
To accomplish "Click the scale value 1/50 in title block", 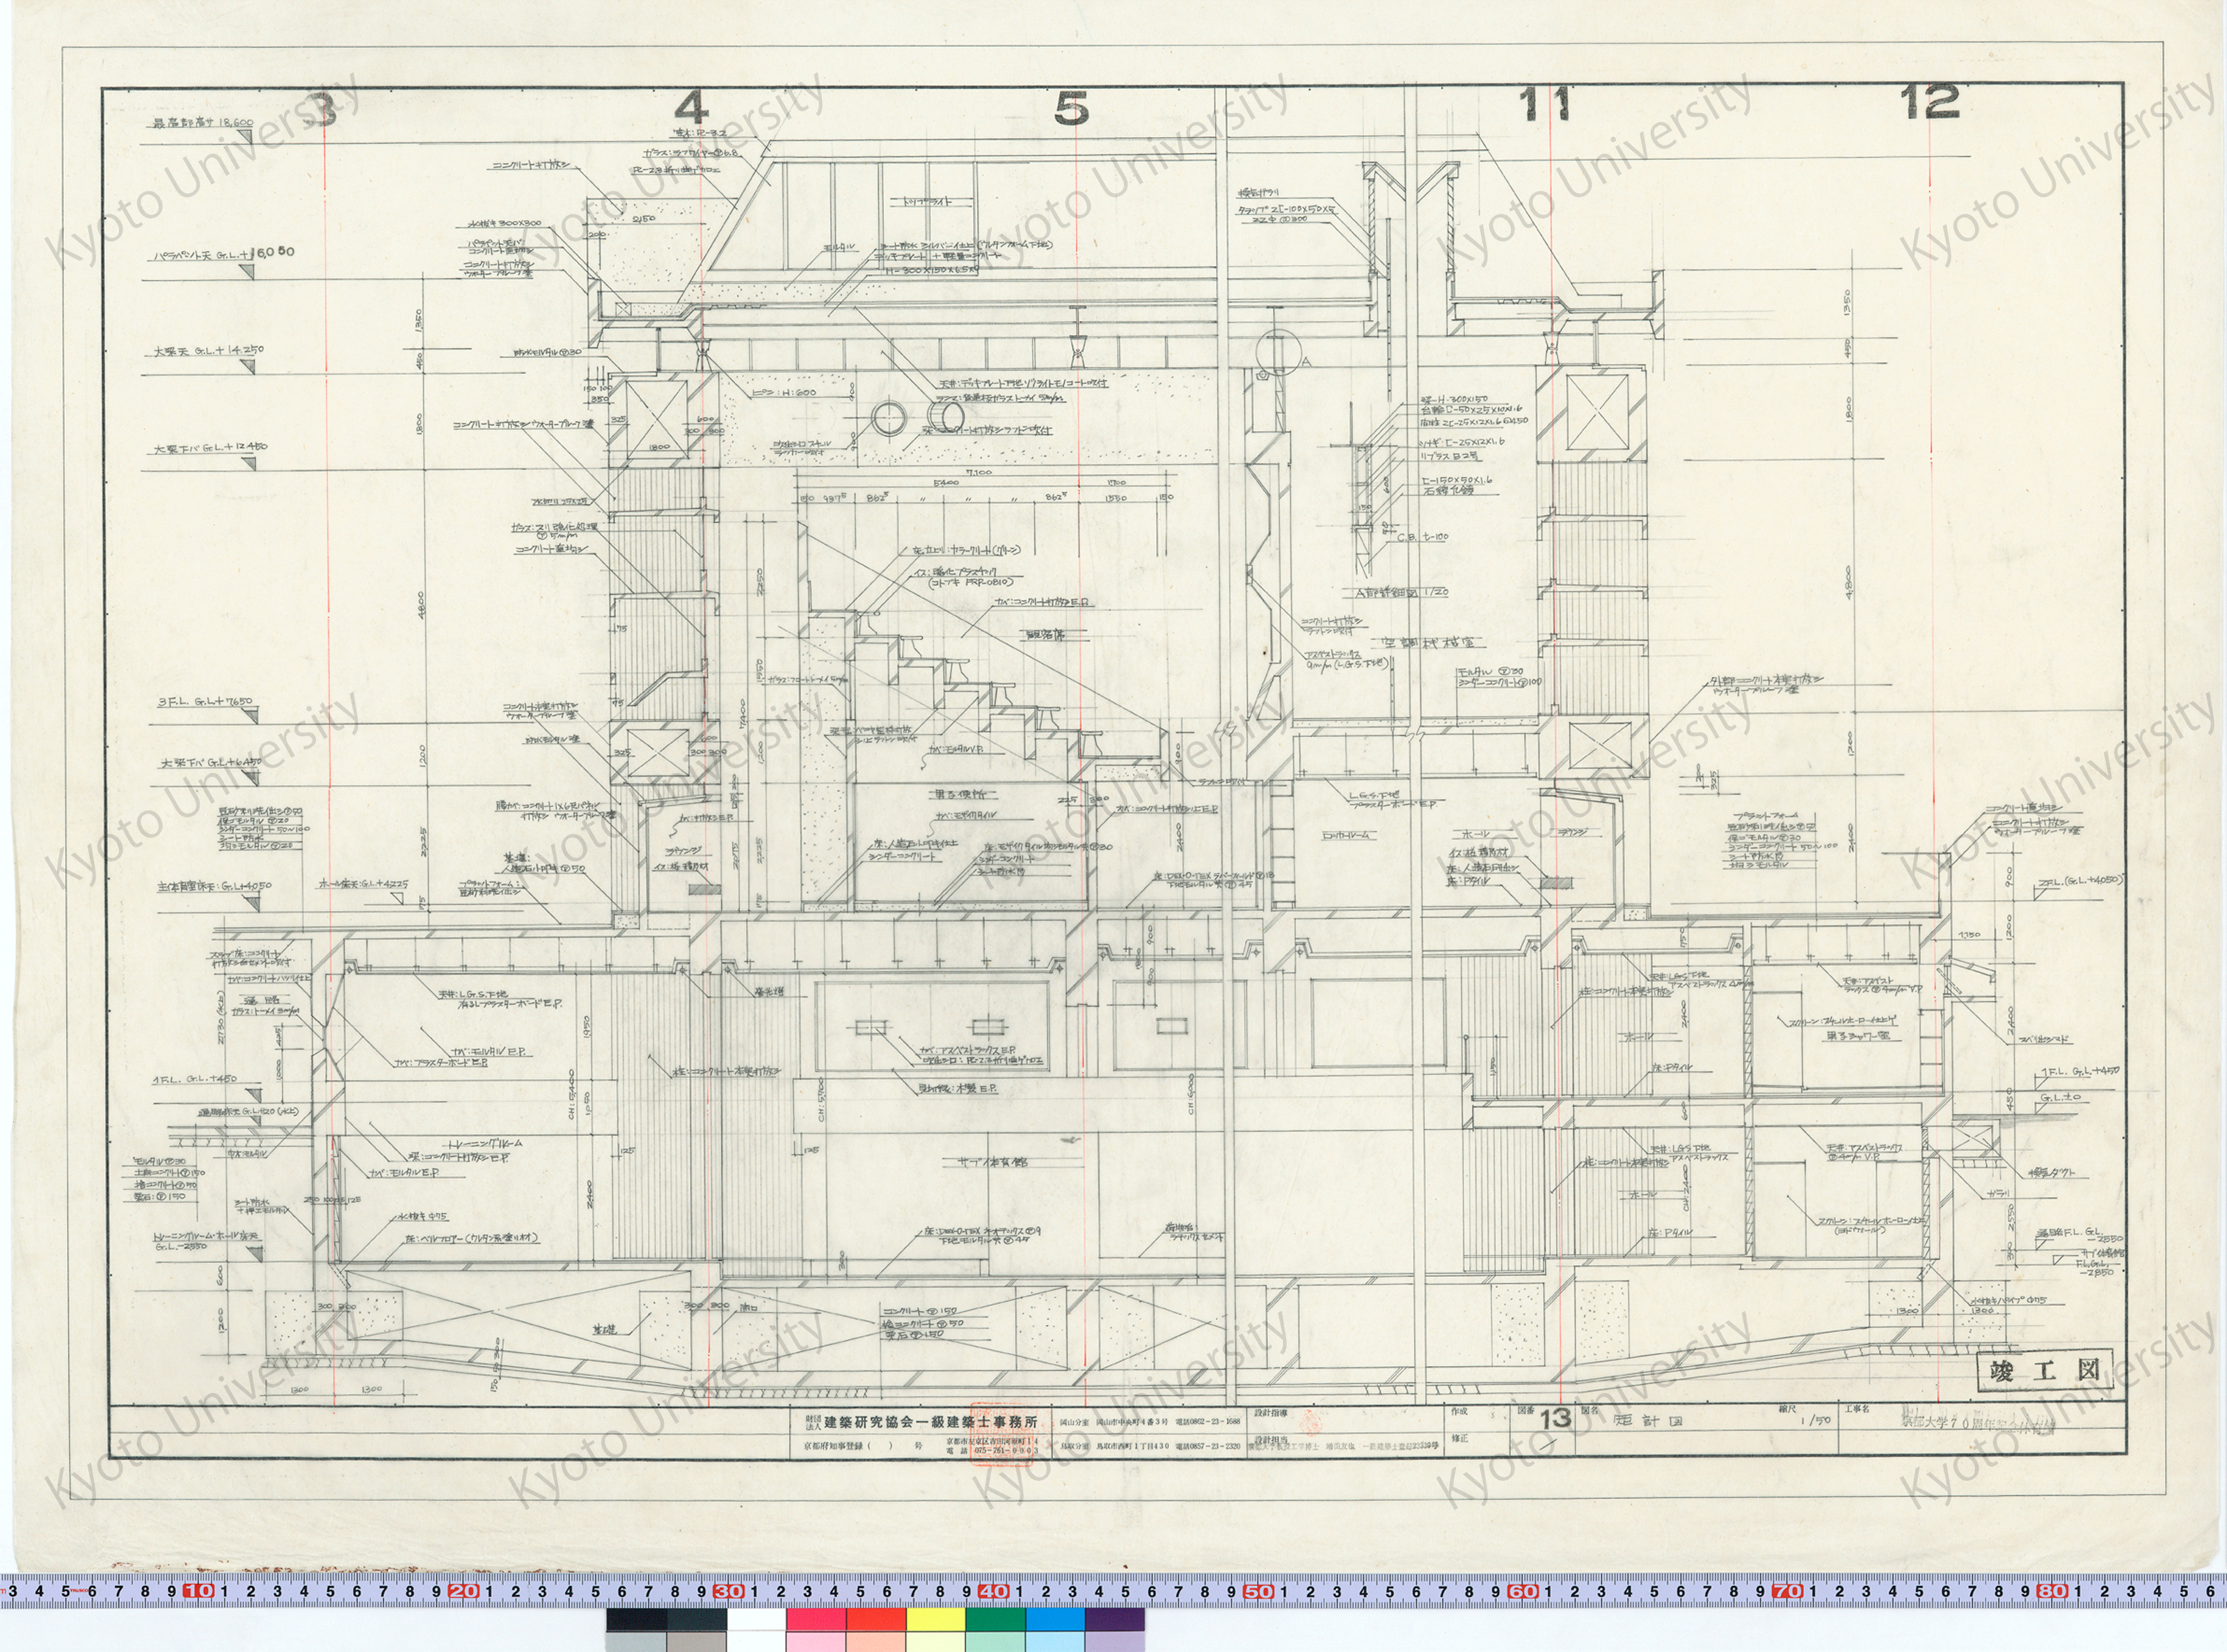I will (1814, 1420).
